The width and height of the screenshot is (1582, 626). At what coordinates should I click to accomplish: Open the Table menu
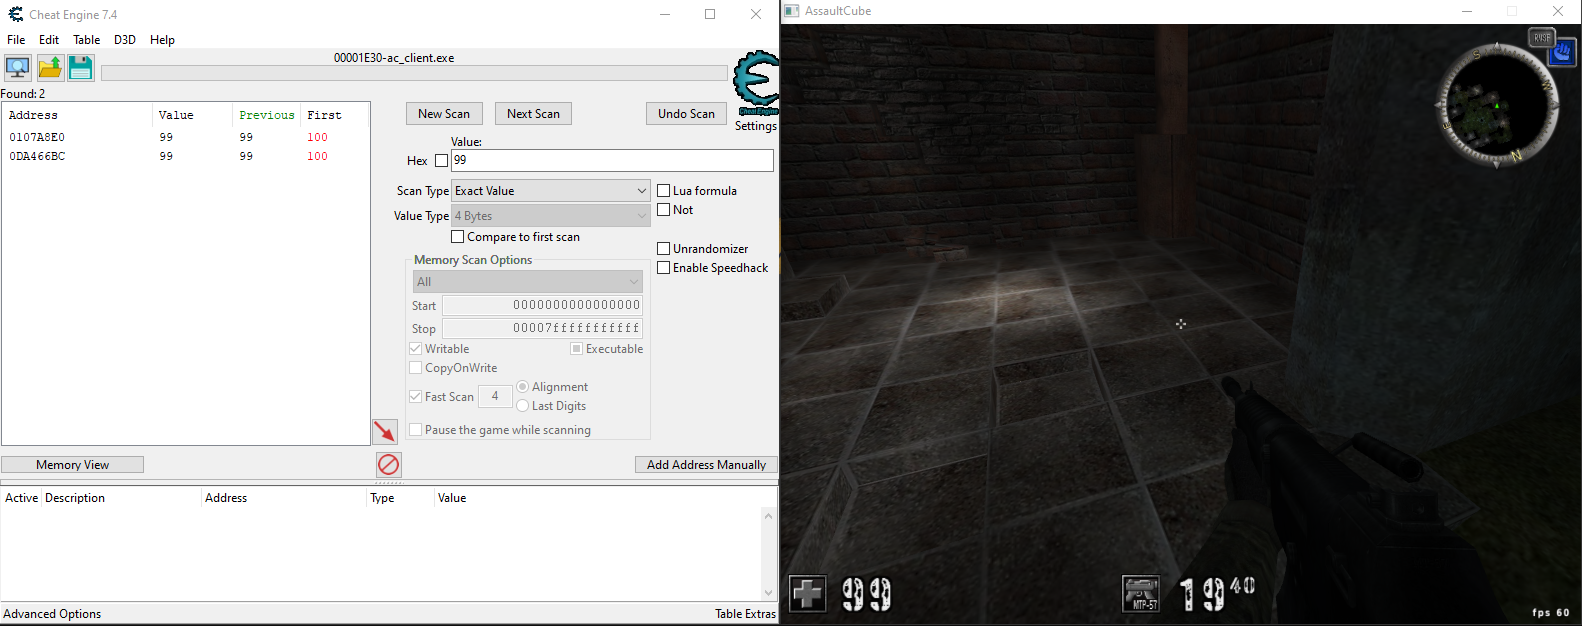(87, 40)
